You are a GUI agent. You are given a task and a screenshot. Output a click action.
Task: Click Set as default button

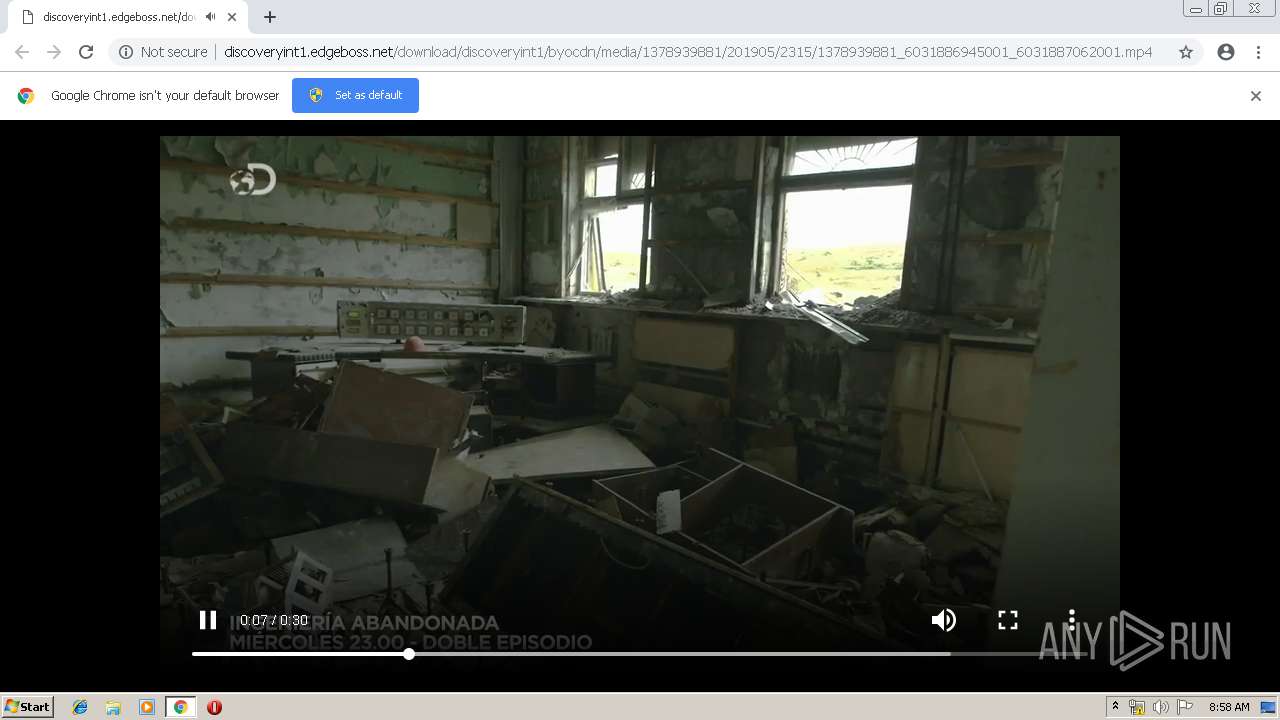pos(355,95)
